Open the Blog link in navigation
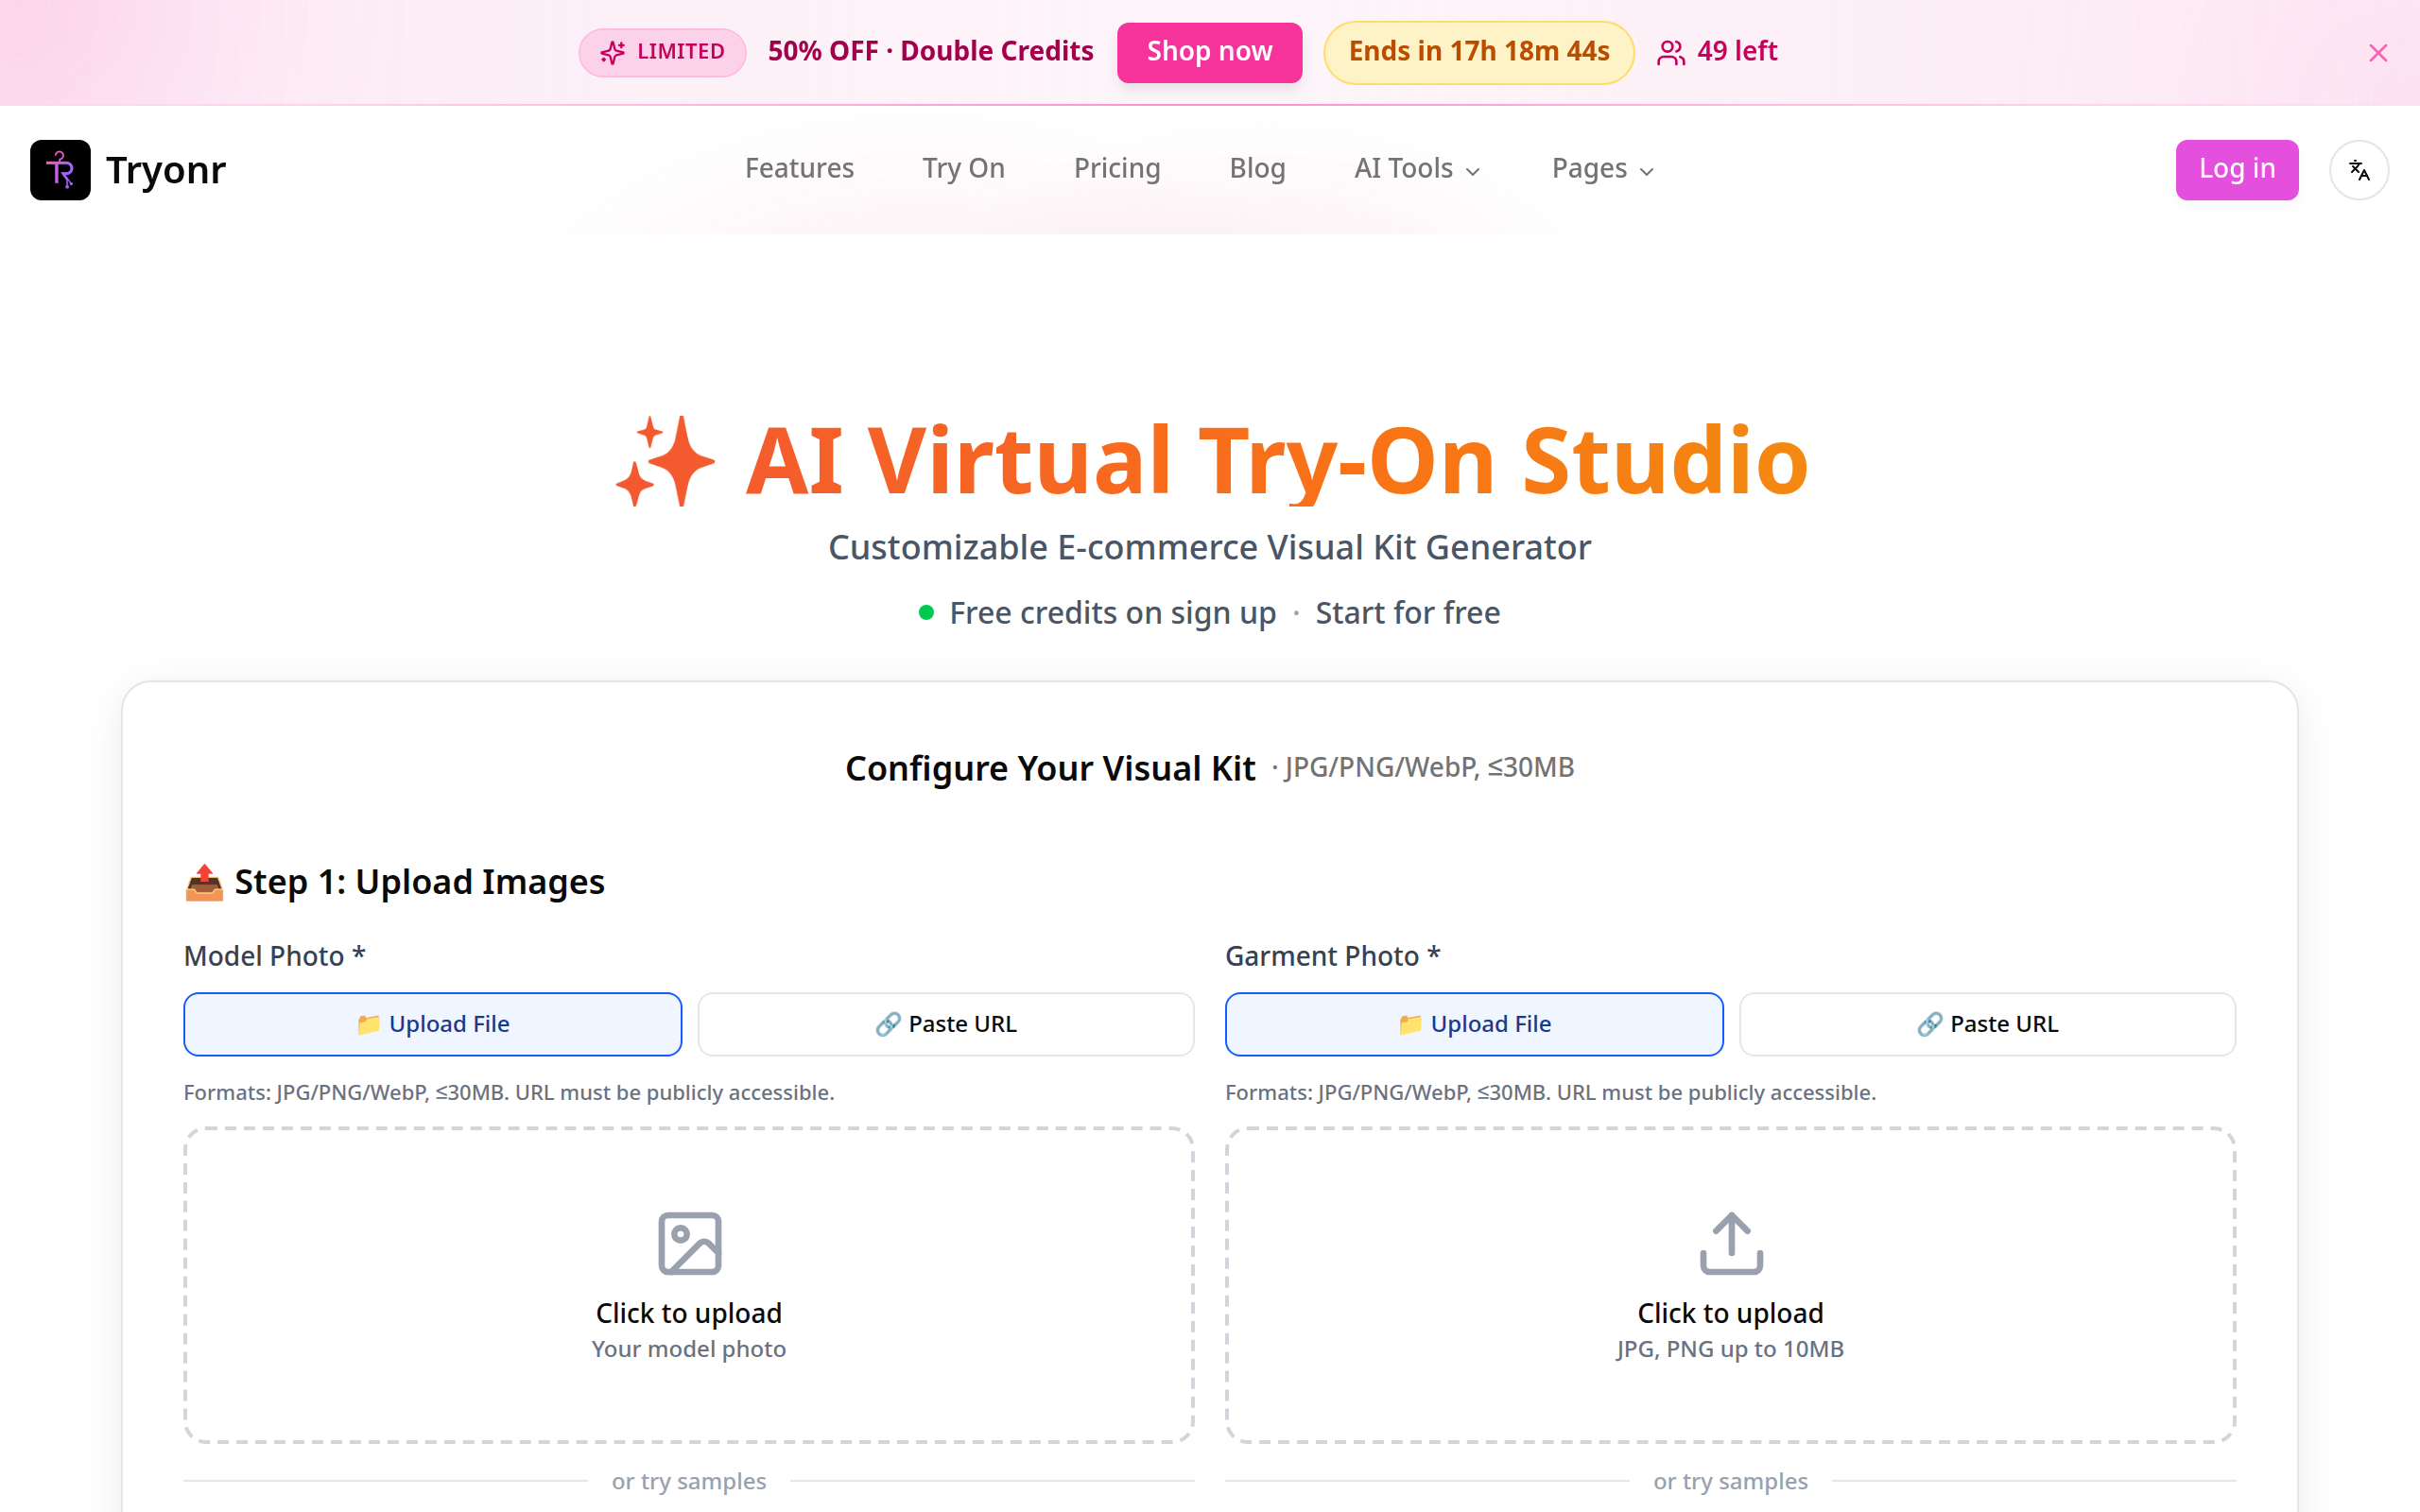The width and height of the screenshot is (2420, 1512). coord(1256,169)
